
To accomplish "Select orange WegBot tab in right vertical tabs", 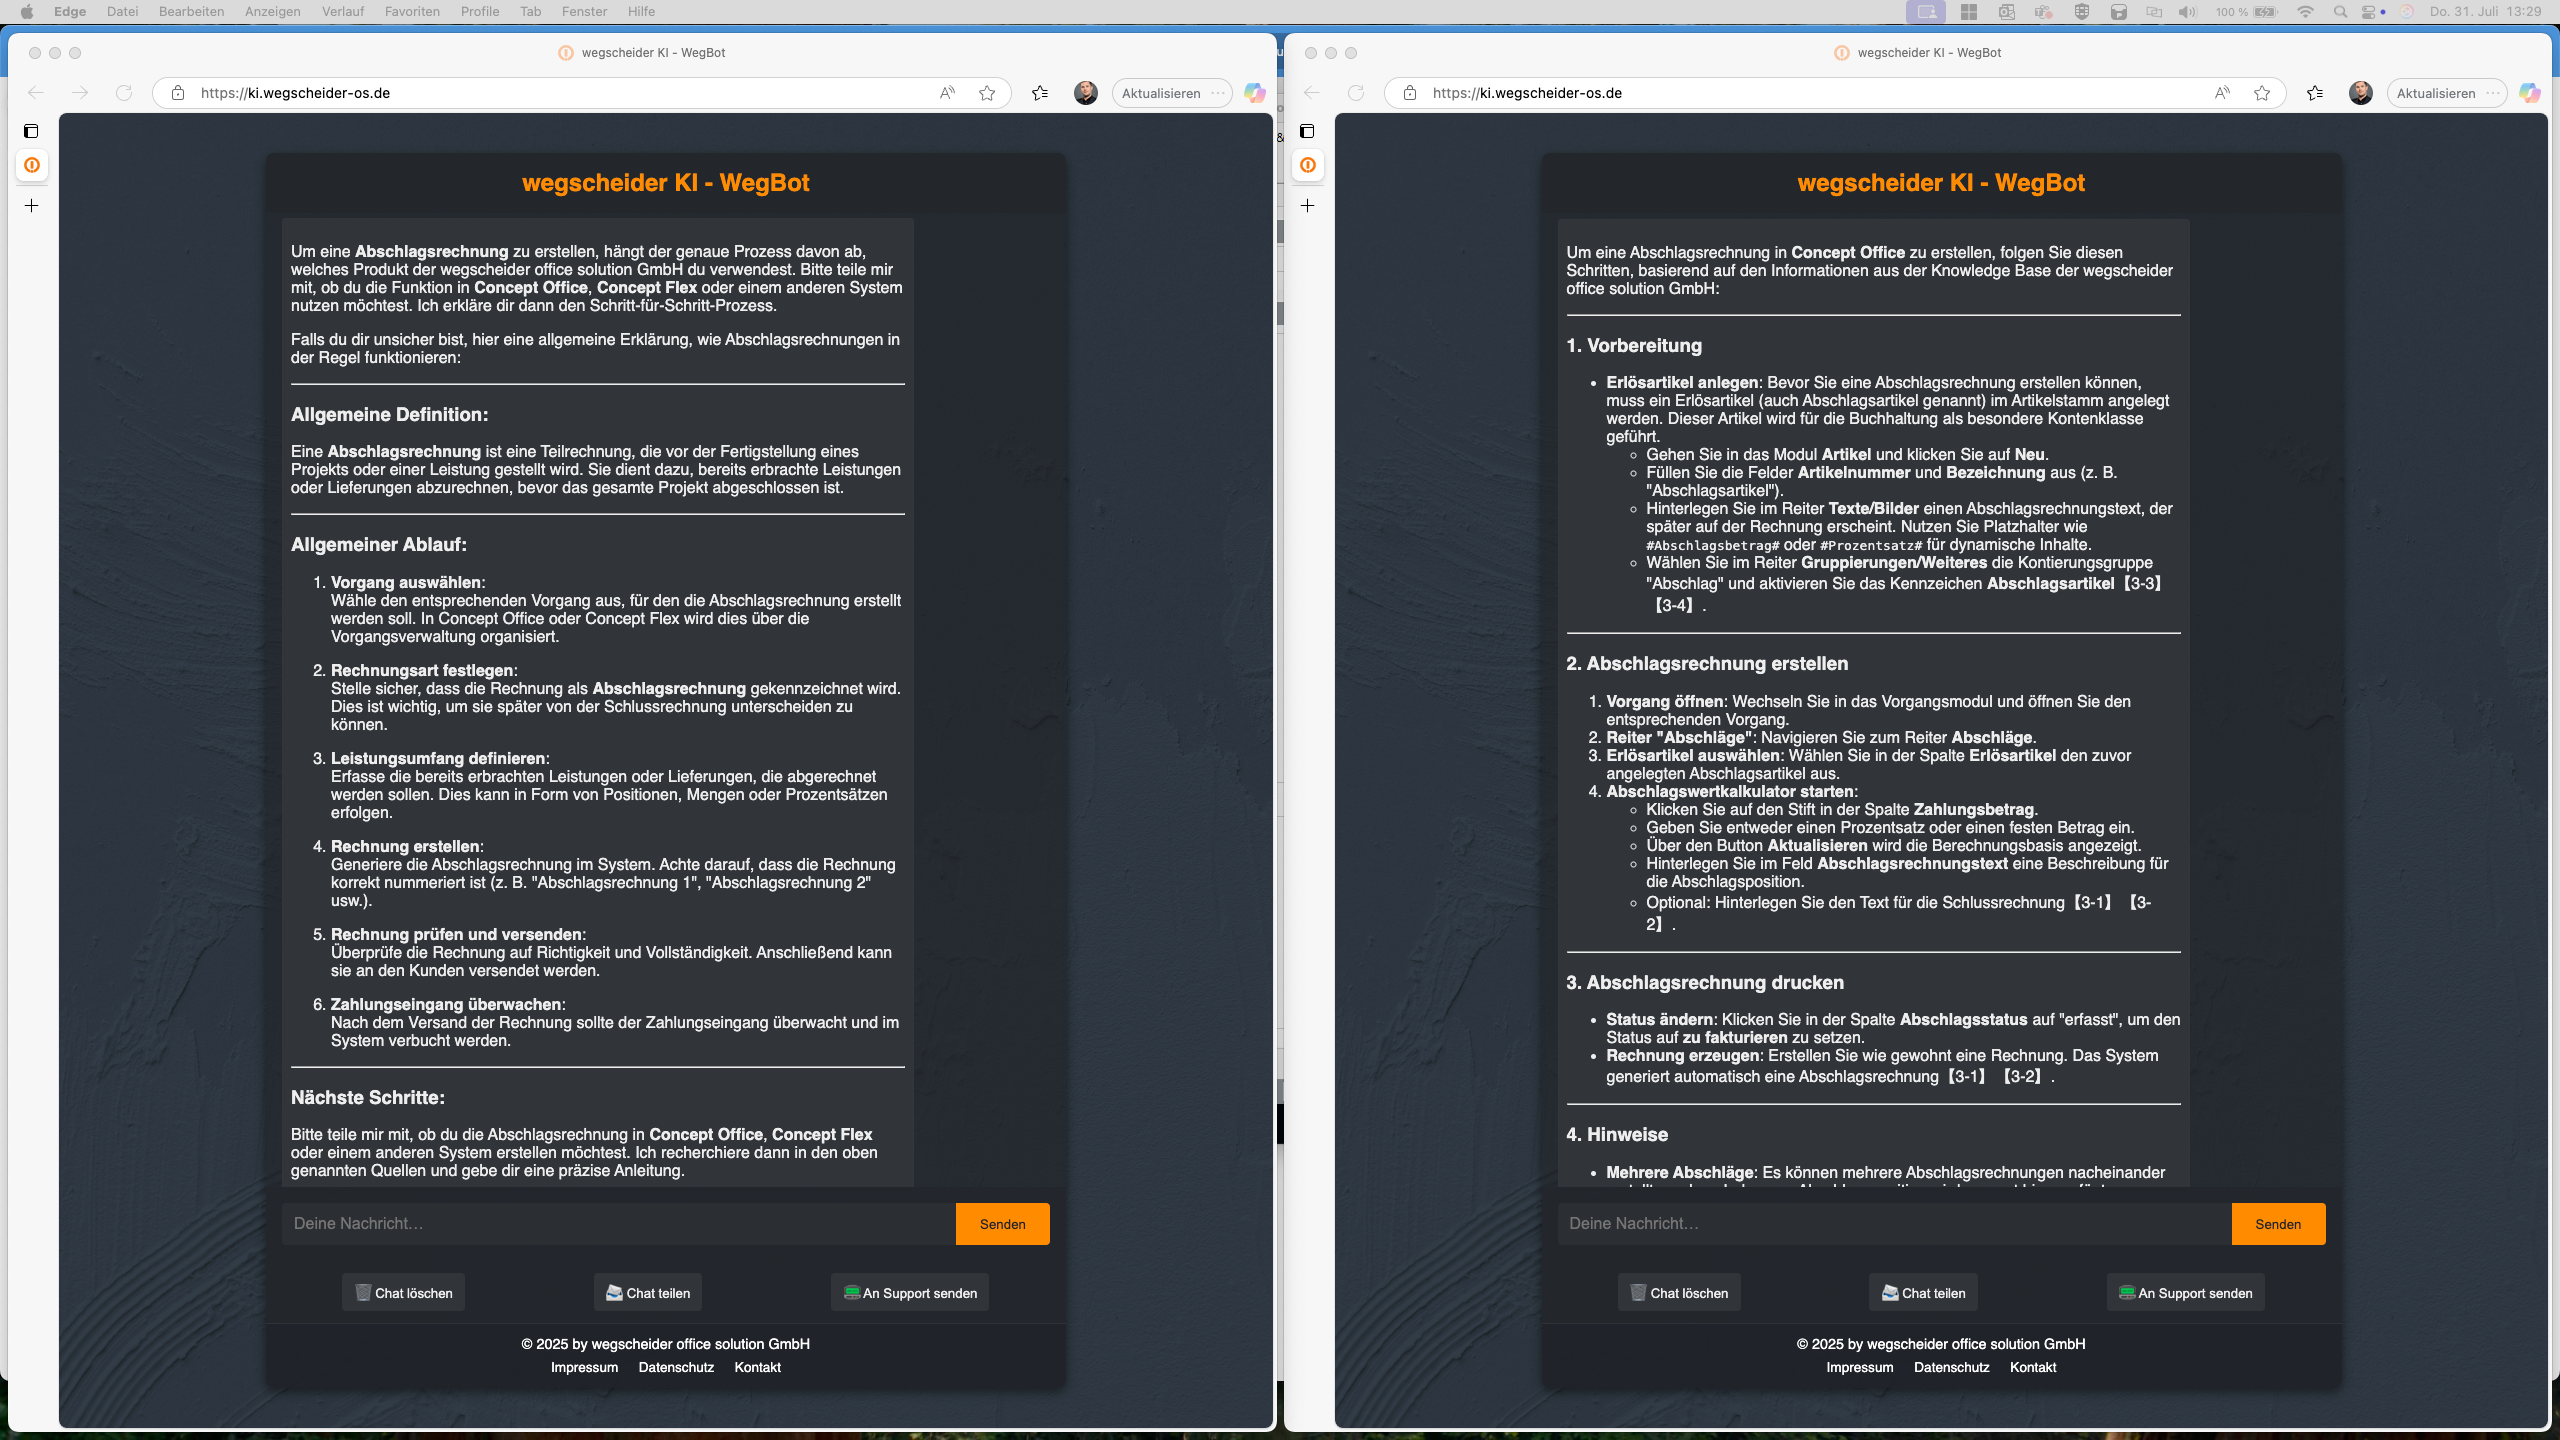I will [x=1308, y=165].
